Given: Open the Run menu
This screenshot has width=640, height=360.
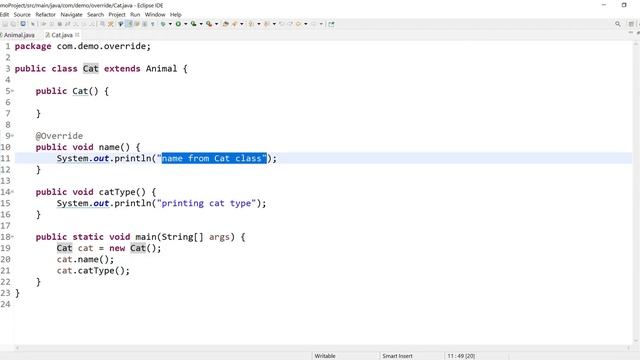Looking at the screenshot, I should tap(135, 14).
